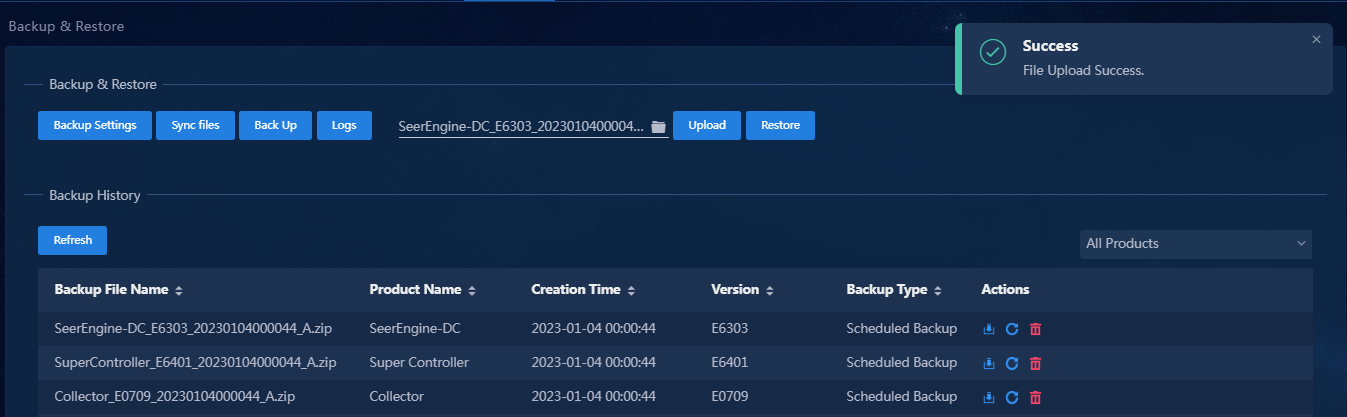Select Collector_E0709_20230104000044_A.zip file name

(x=175, y=397)
